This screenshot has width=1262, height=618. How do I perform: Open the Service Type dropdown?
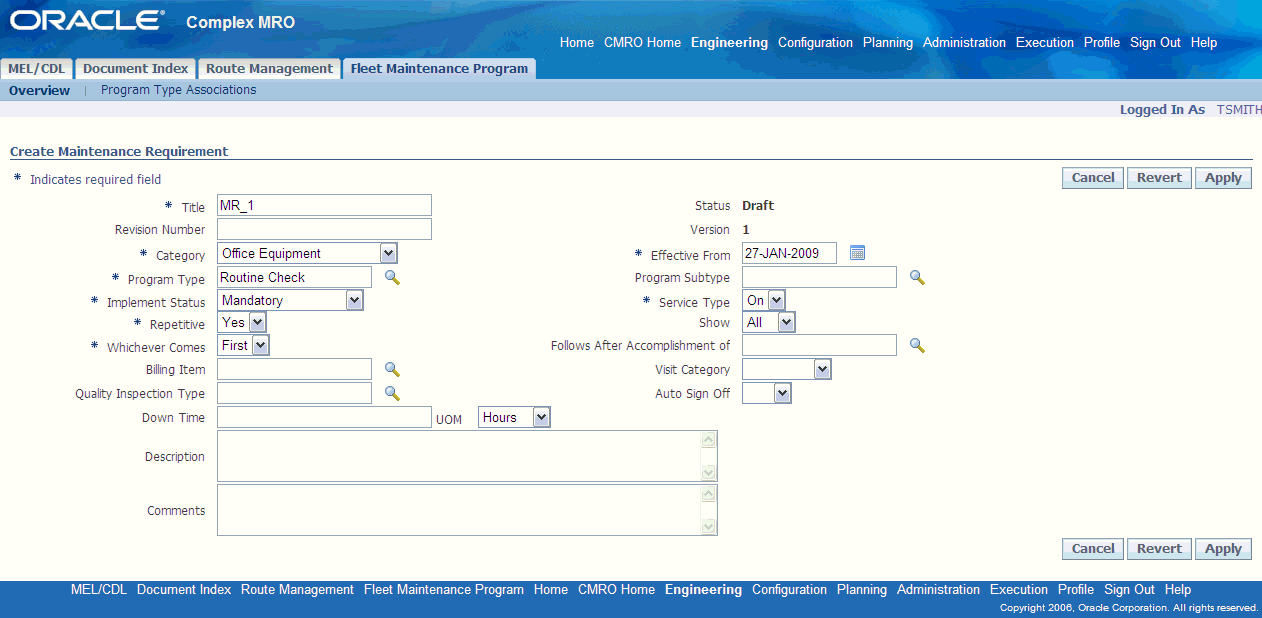pyautogui.click(x=764, y=300)
